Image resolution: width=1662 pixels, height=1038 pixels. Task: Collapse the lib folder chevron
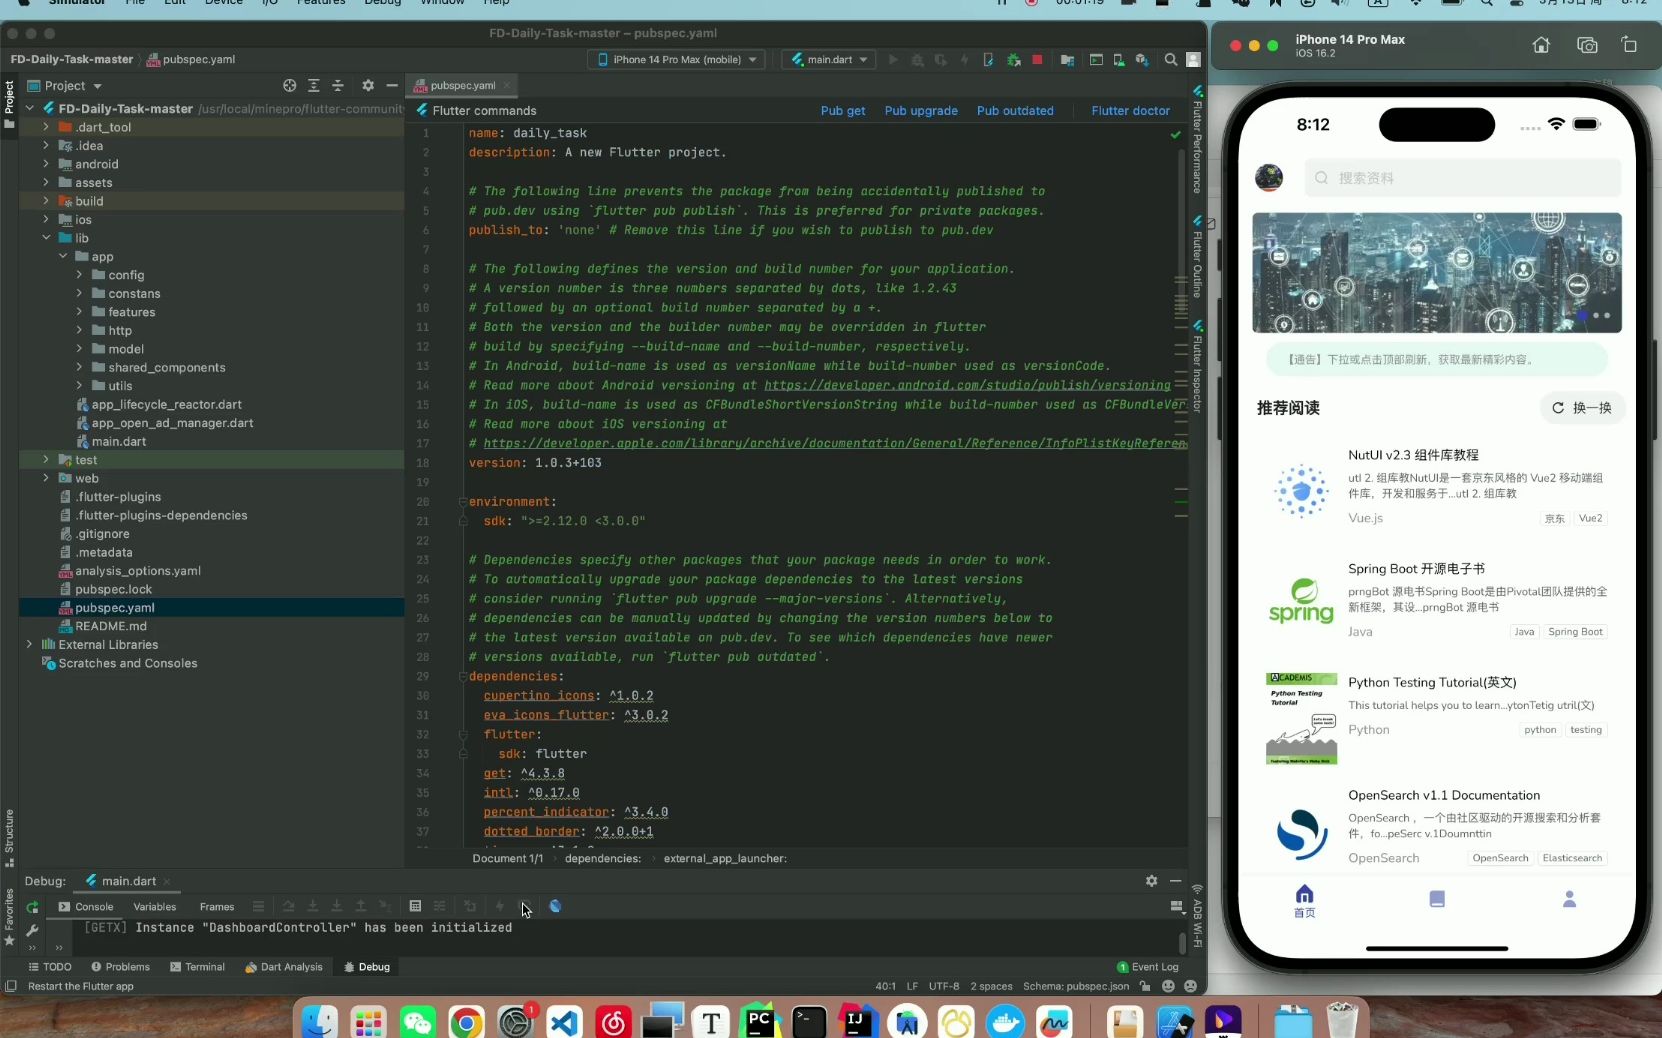[x=46, y=238]
